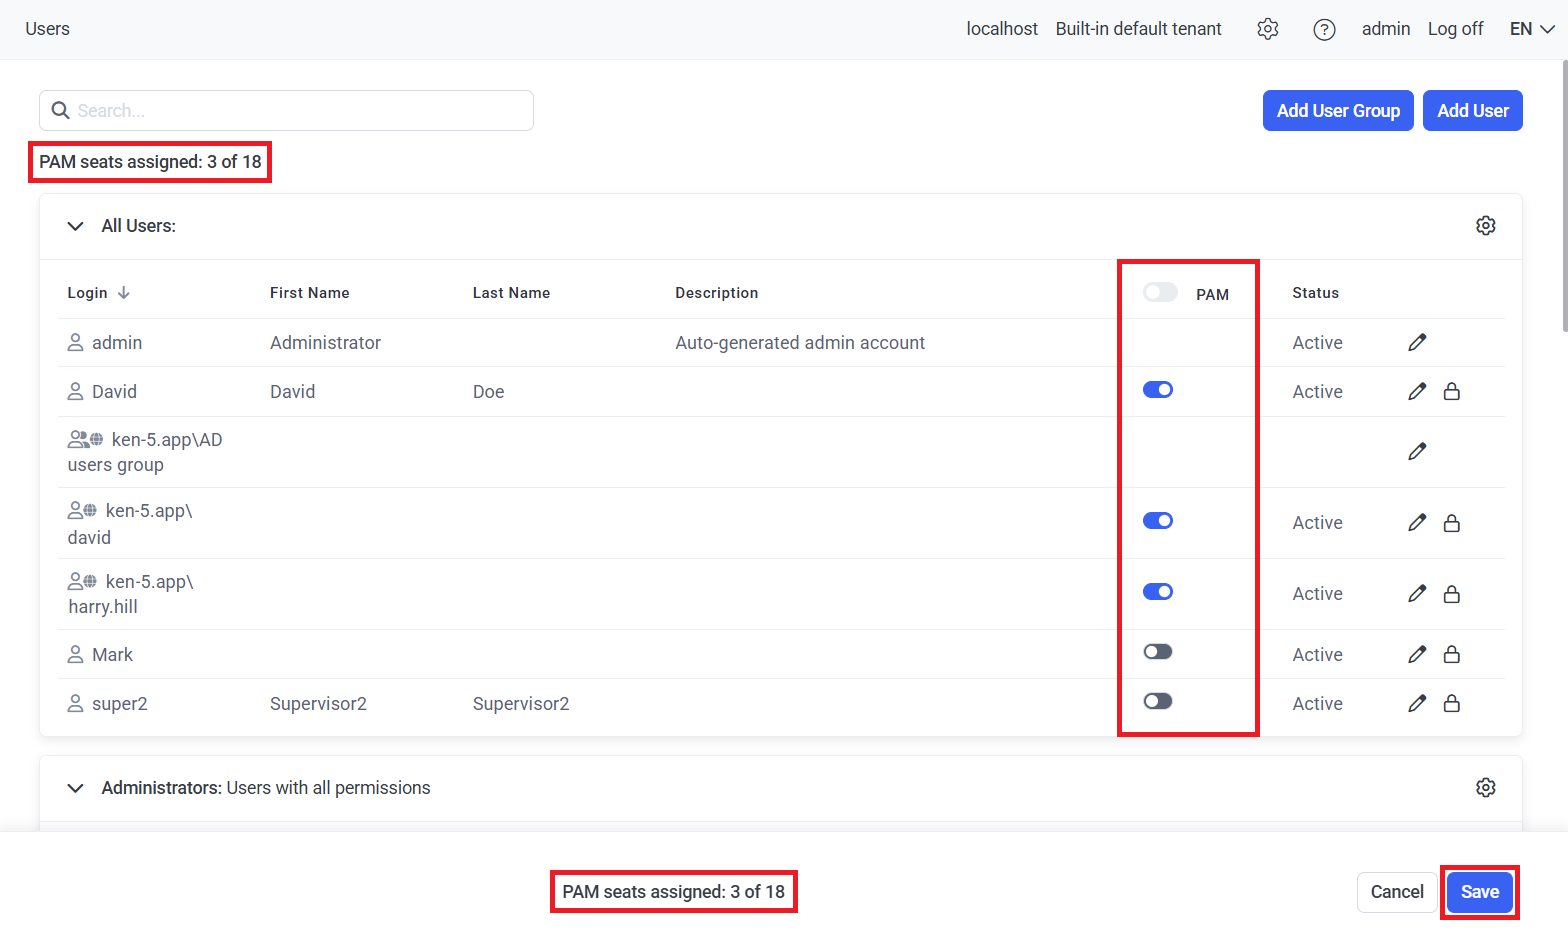Screen dimensions: 1568x942
Task: Toggle the PAM header switch for all users
Action: pyautogui.click(x=1160, y=292)
